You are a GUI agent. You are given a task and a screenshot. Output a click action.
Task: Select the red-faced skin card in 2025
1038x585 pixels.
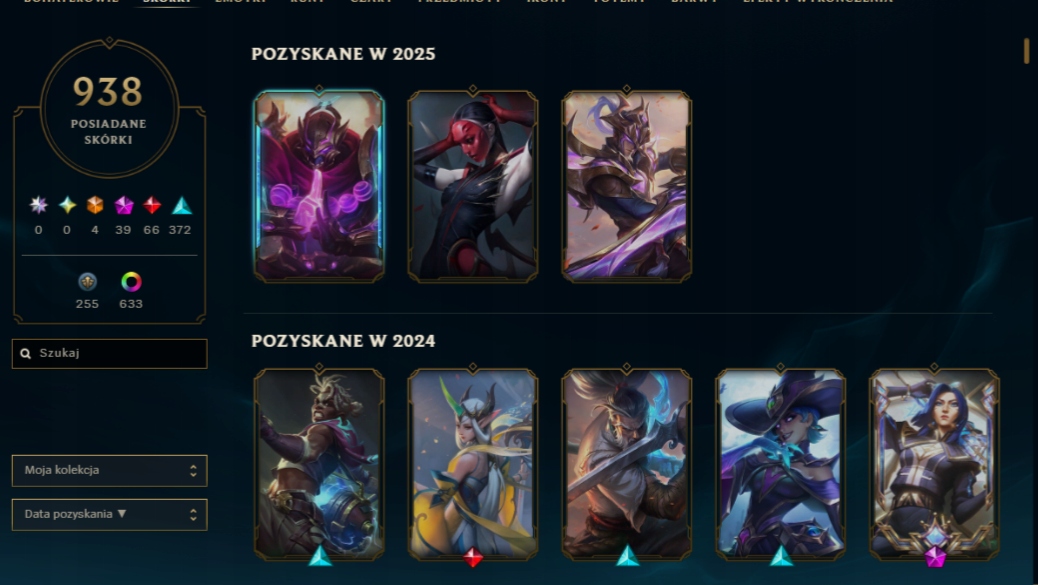[x=473, y=185]
